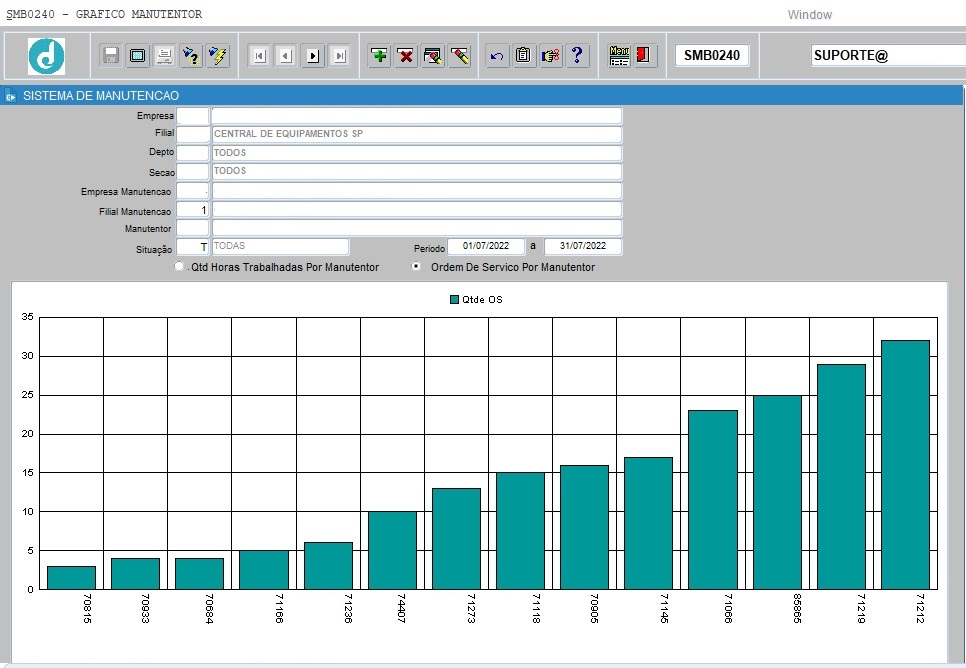Click the chart bar for manutentor 71219
The width and height of the screenshot is (966, 668).
[841, 476]
